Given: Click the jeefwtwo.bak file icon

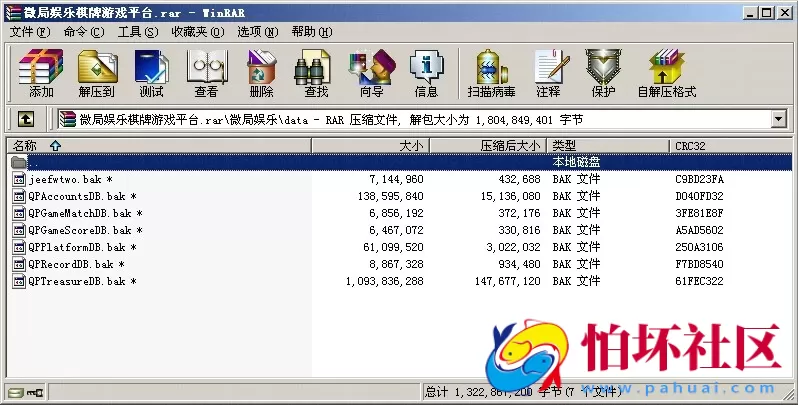Looking at the screenshot, I should coord(19,179).
